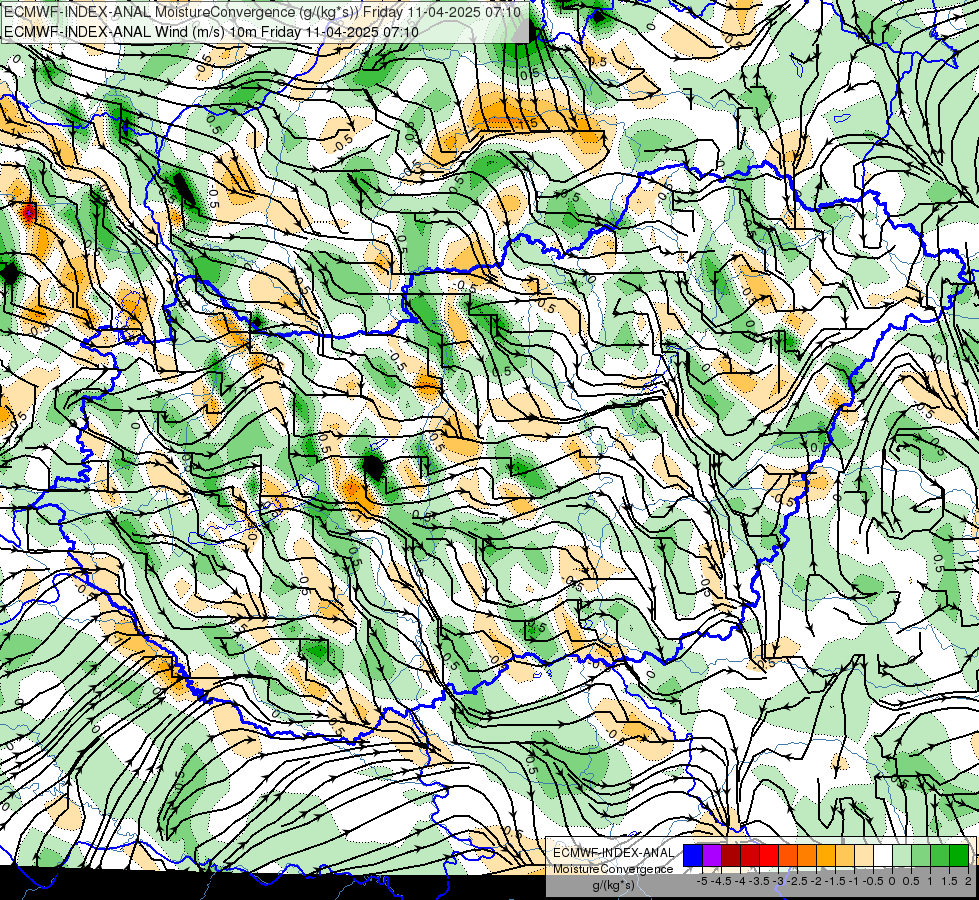Click the -4.5 tick label in the legend
This screenshot has width=979, height=900.
pos(721,881)
